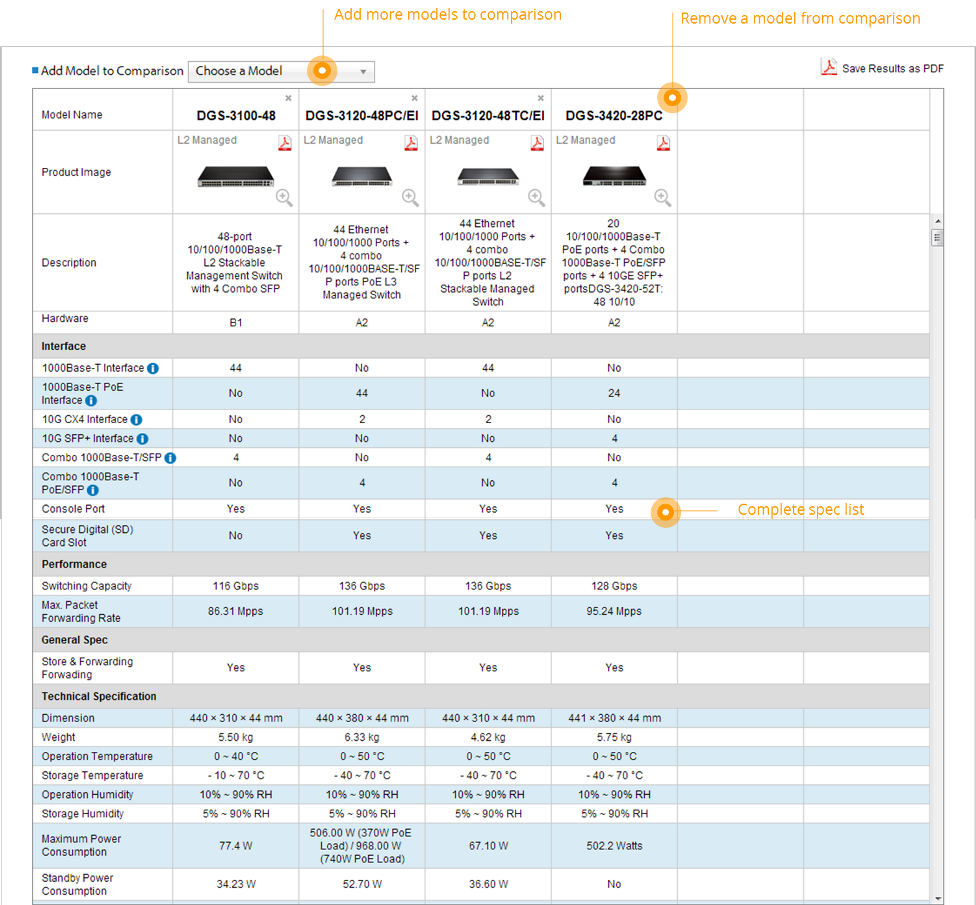
Task: Click the "116 Gbps" switching capacity value
Action: (236, 586)
